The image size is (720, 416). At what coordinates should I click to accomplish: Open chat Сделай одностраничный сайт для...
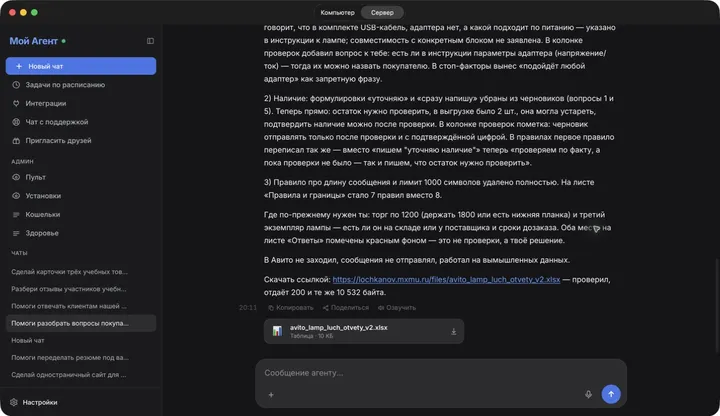[81, 375]
